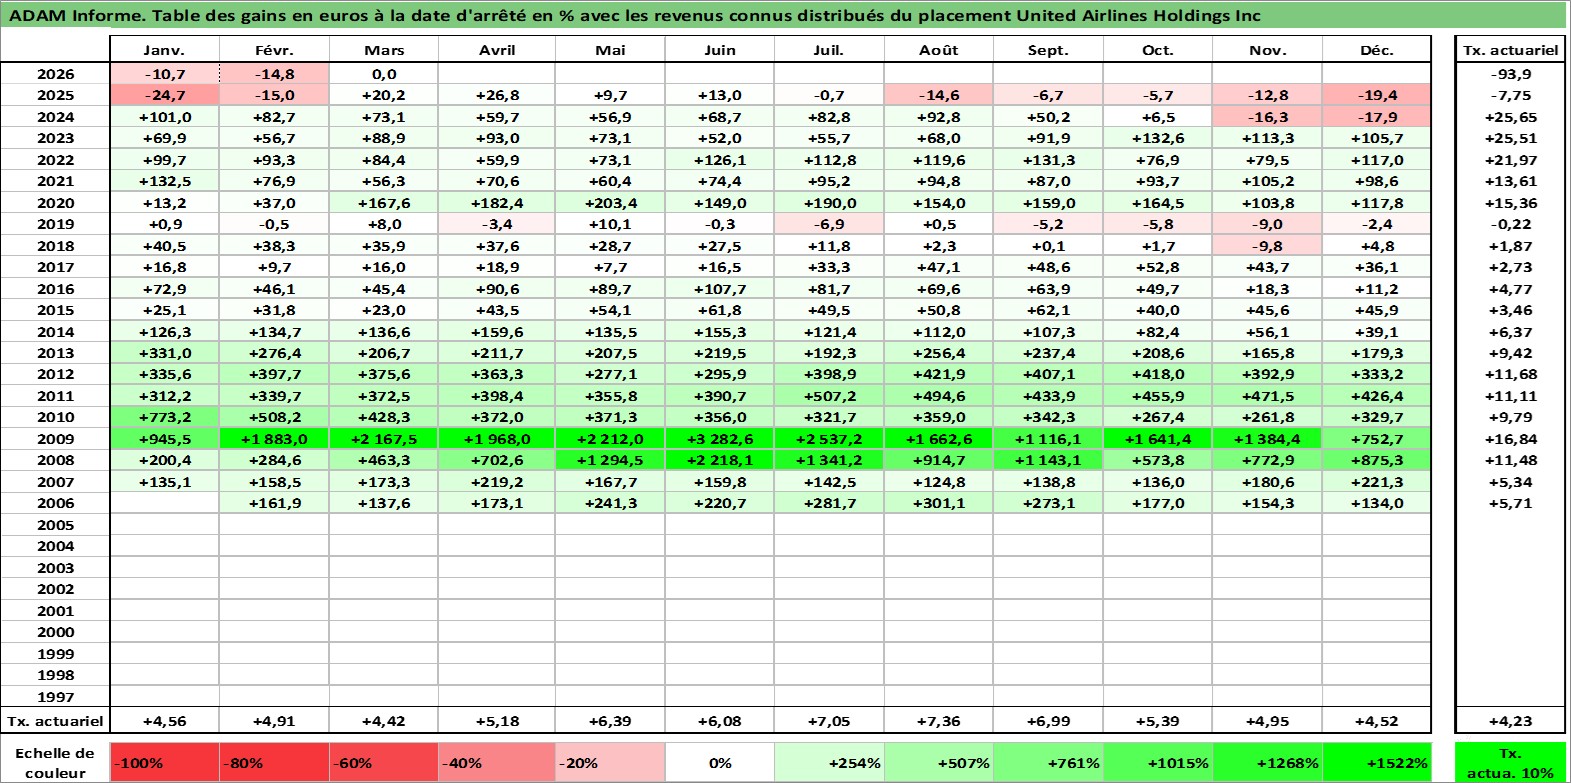Select cell with value +161,9
Image resolution: width=1571 pixels, height=783 pixels.
click(274, 503)
